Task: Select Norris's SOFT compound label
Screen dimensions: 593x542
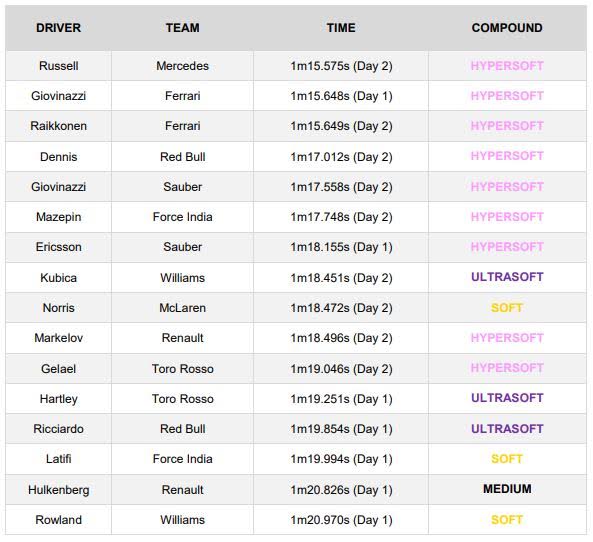Action: [507, 308]
